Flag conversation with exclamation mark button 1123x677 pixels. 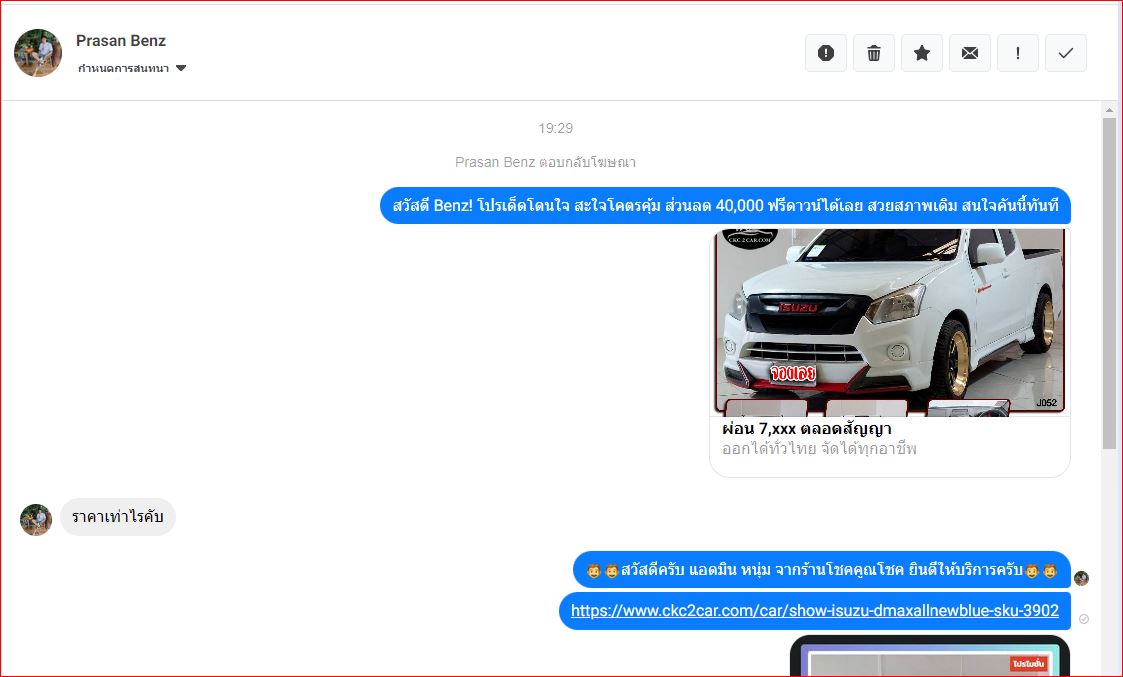pyautogui.click(x=1018, y=53)
